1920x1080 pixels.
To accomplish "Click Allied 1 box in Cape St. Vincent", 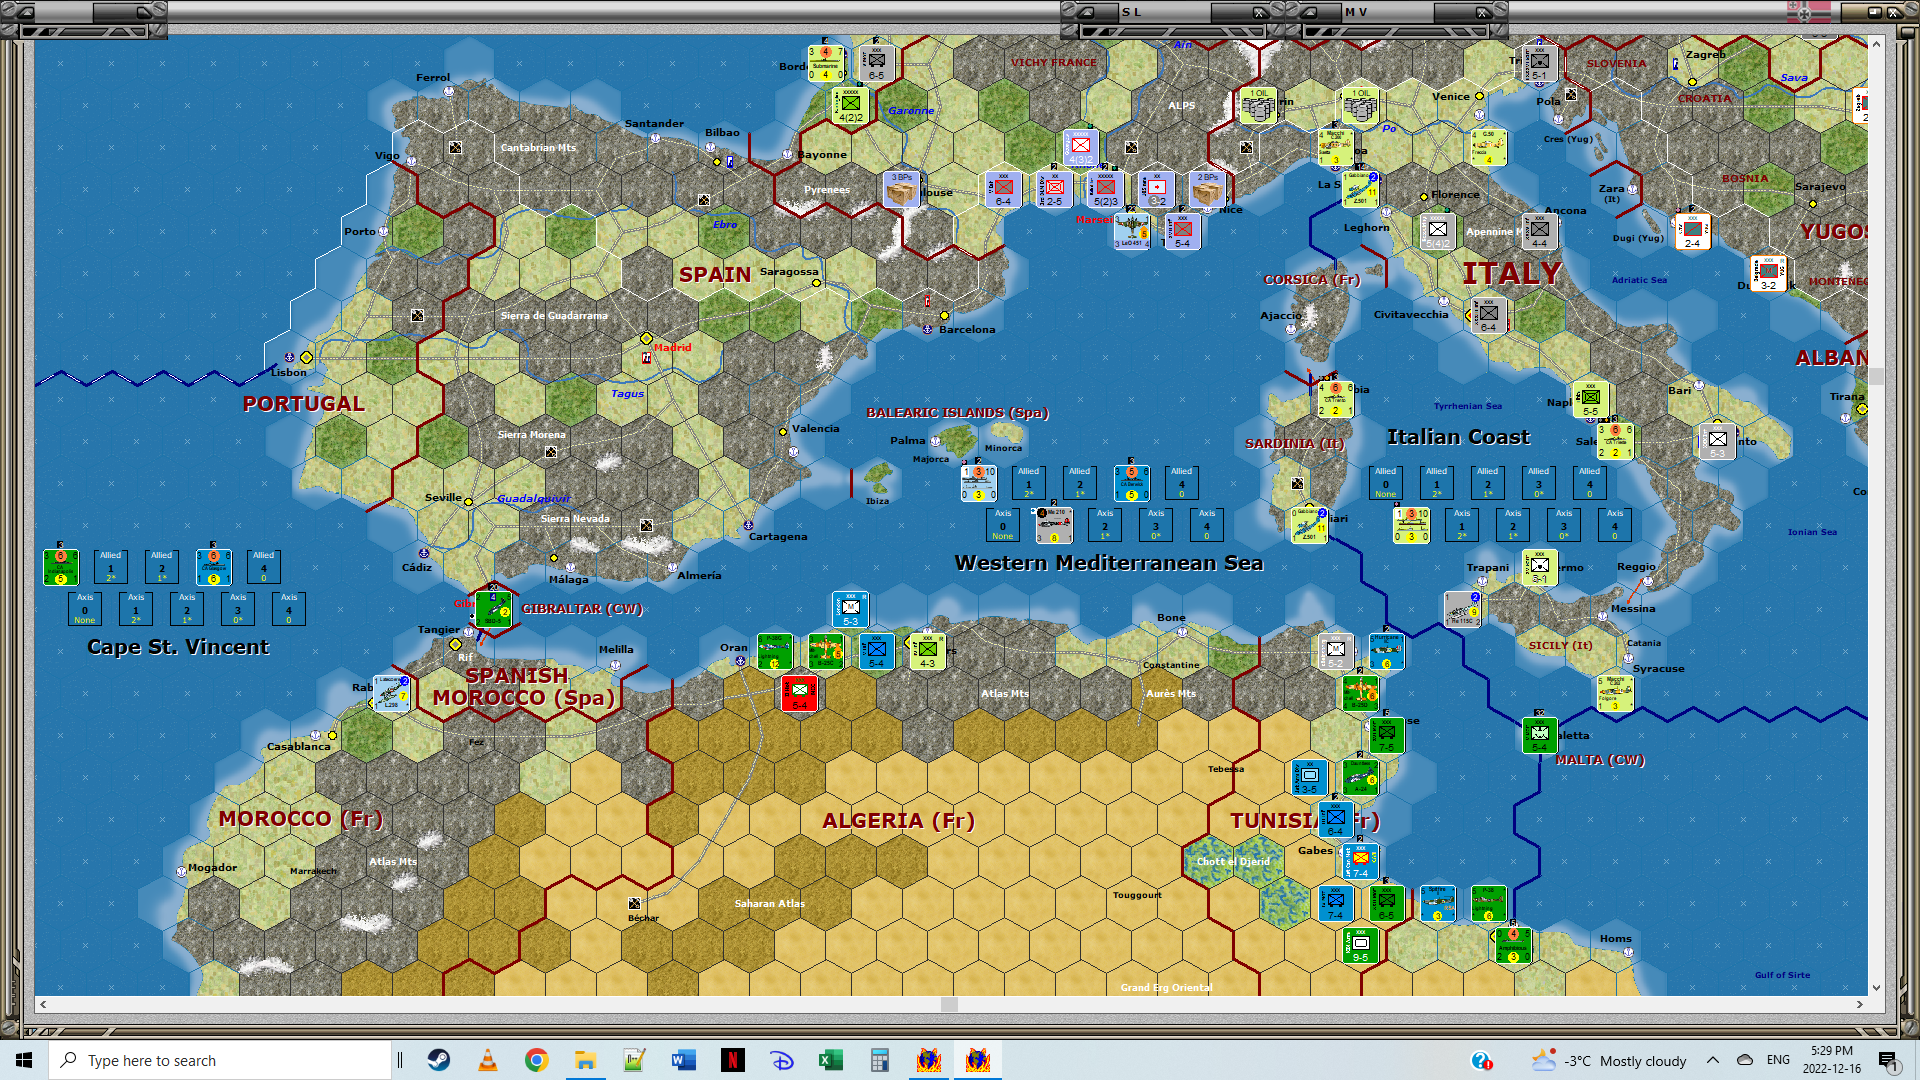I will click(x=111, y=567).
